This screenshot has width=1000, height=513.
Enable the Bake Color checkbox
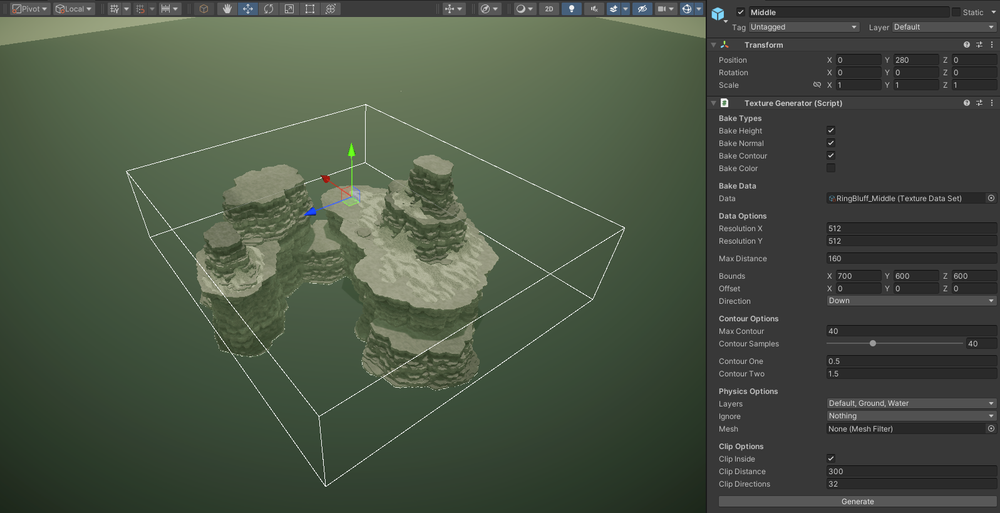click(830, 168)
